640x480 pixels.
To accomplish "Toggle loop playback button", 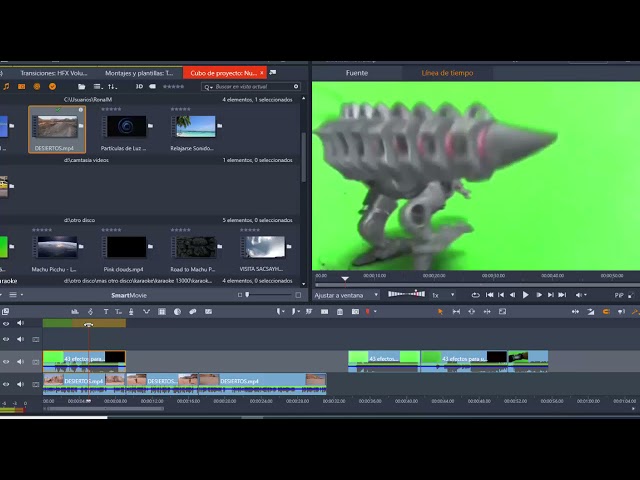I will tap(475, 295).
